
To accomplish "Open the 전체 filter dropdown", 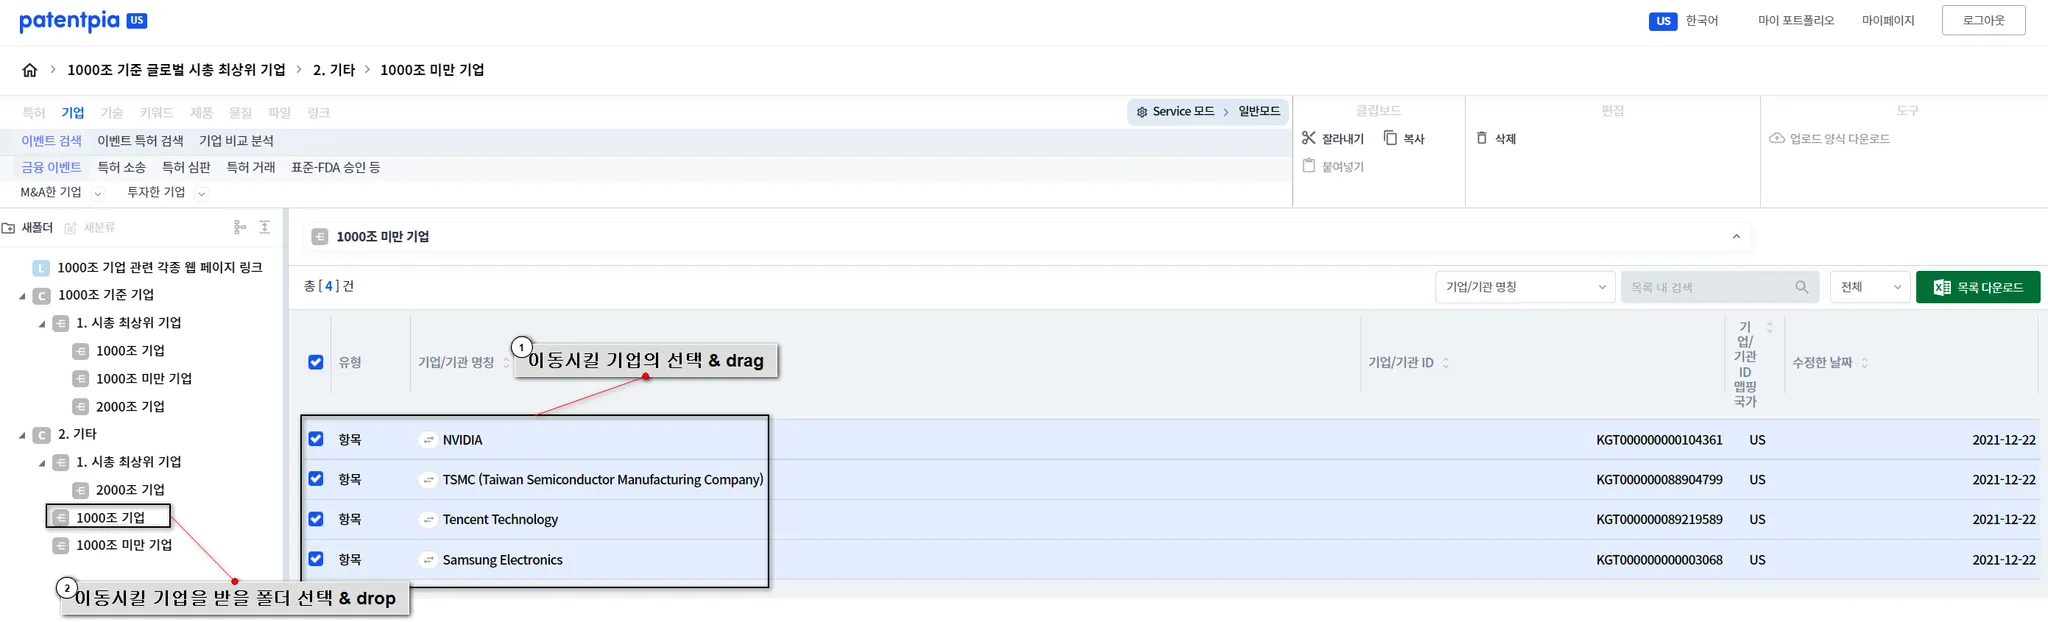I will 1870,287.
